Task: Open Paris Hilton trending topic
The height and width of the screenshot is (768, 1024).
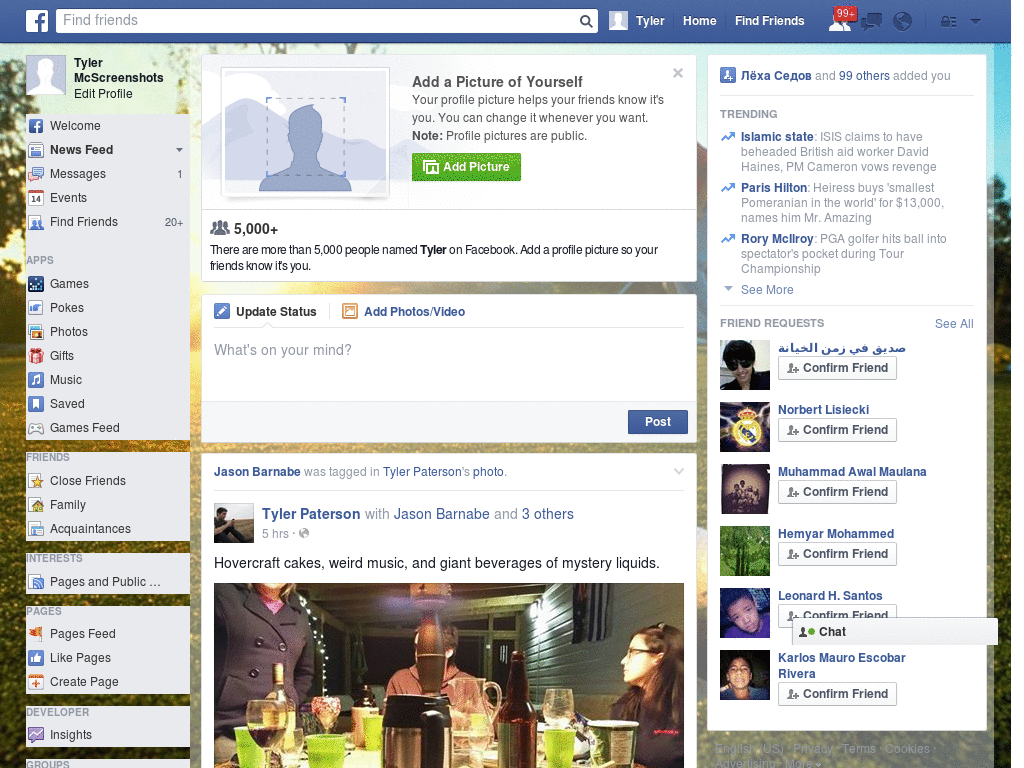Action: click(773, 187)
